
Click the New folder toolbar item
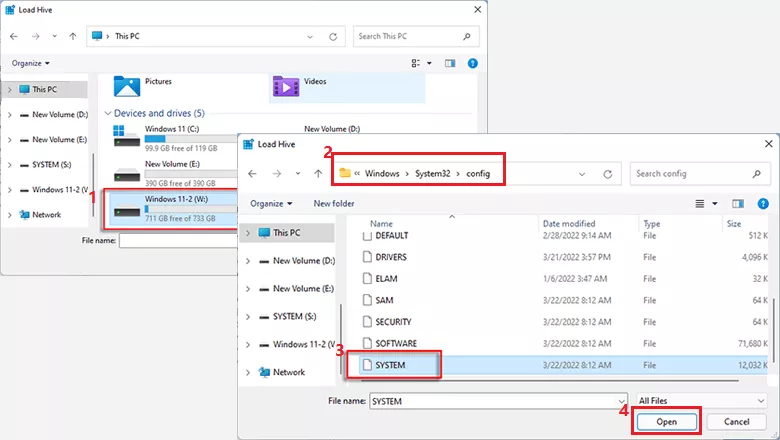pyautogui.click(x=334, y=203)
